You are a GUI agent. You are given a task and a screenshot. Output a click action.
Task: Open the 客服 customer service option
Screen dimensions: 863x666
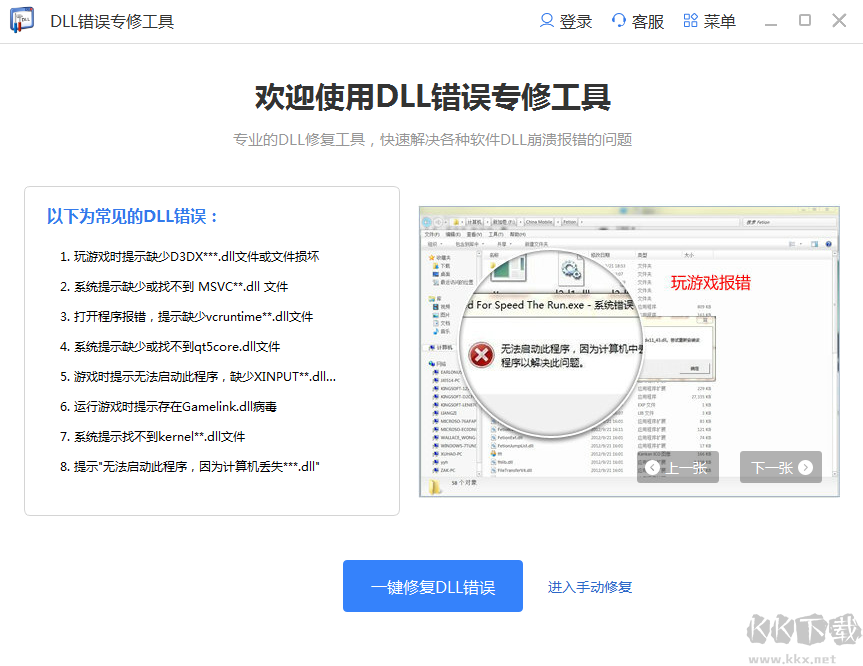coord(646,20)
